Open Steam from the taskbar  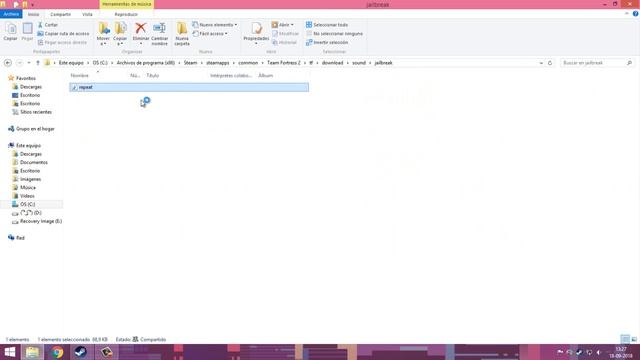[81, 352]
